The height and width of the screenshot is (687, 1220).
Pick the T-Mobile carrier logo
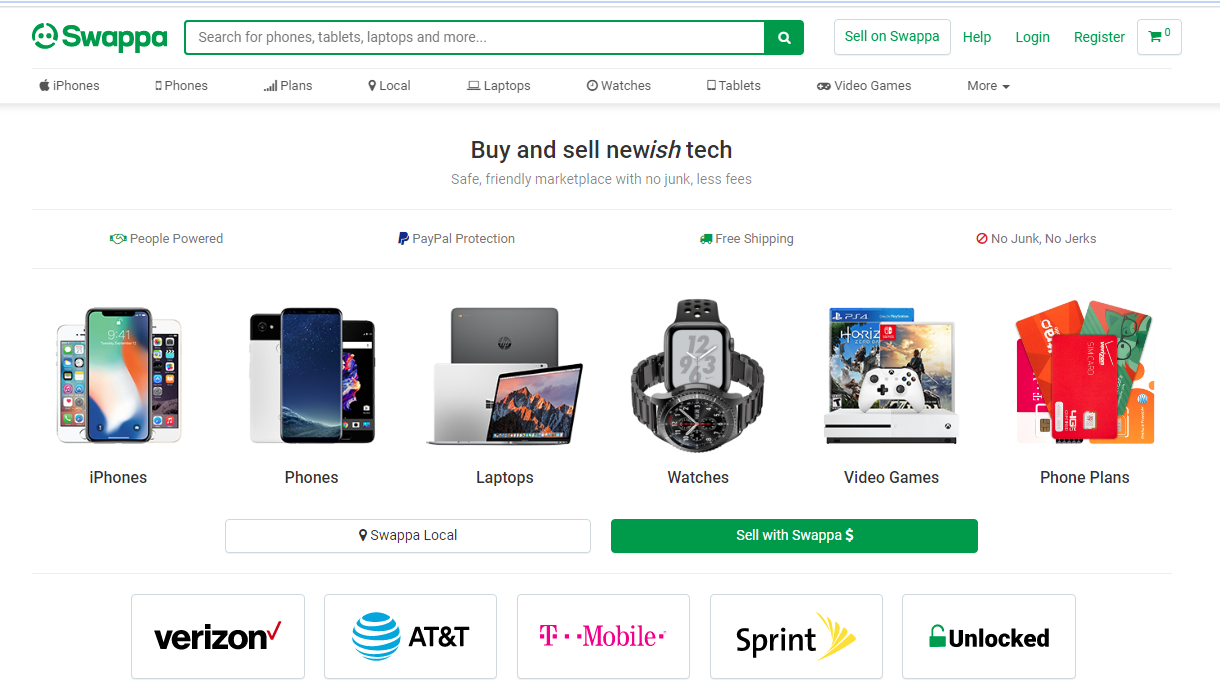pos(603,637)
